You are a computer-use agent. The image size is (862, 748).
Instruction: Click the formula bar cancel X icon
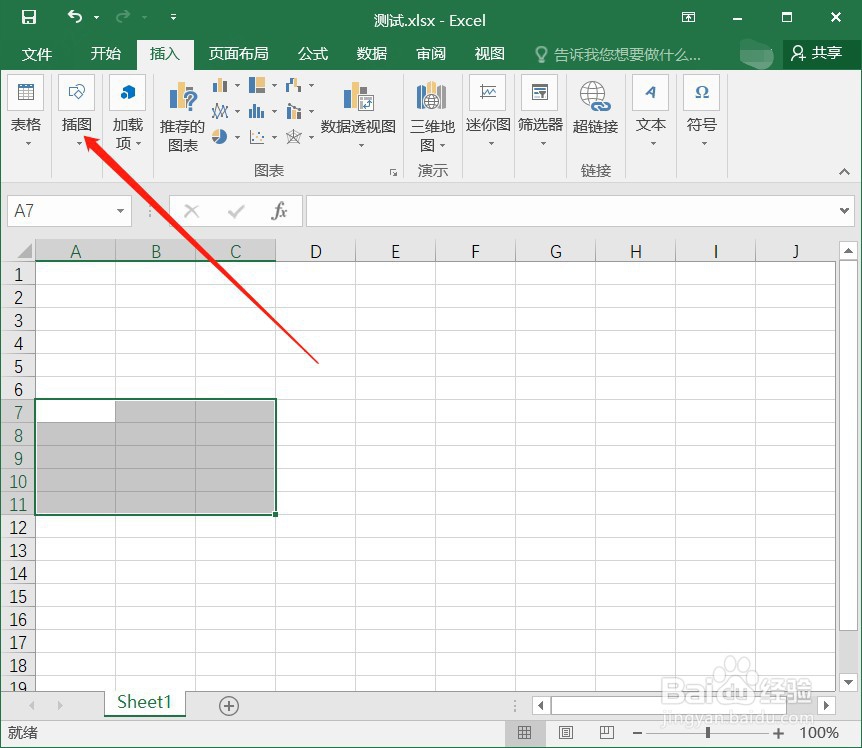pyautogui.click(x=191, y=211)
